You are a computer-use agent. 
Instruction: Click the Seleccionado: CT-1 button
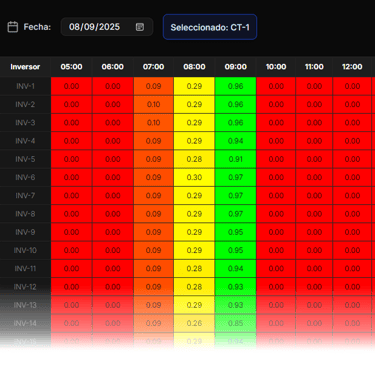(x=210, y=27)
